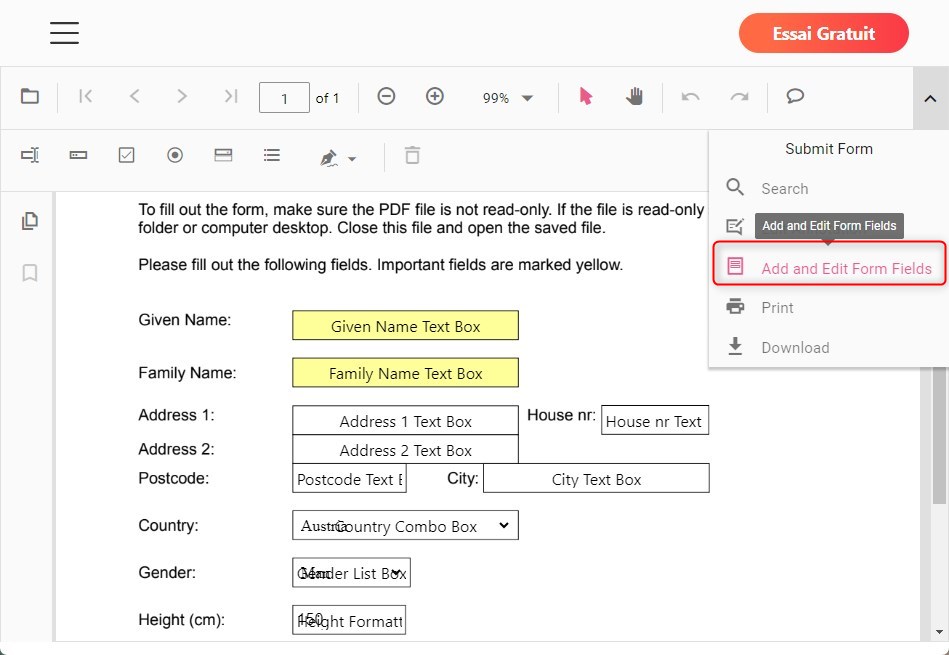Add a textbox form field
This screenshot has width=949, height=655.
30,155
